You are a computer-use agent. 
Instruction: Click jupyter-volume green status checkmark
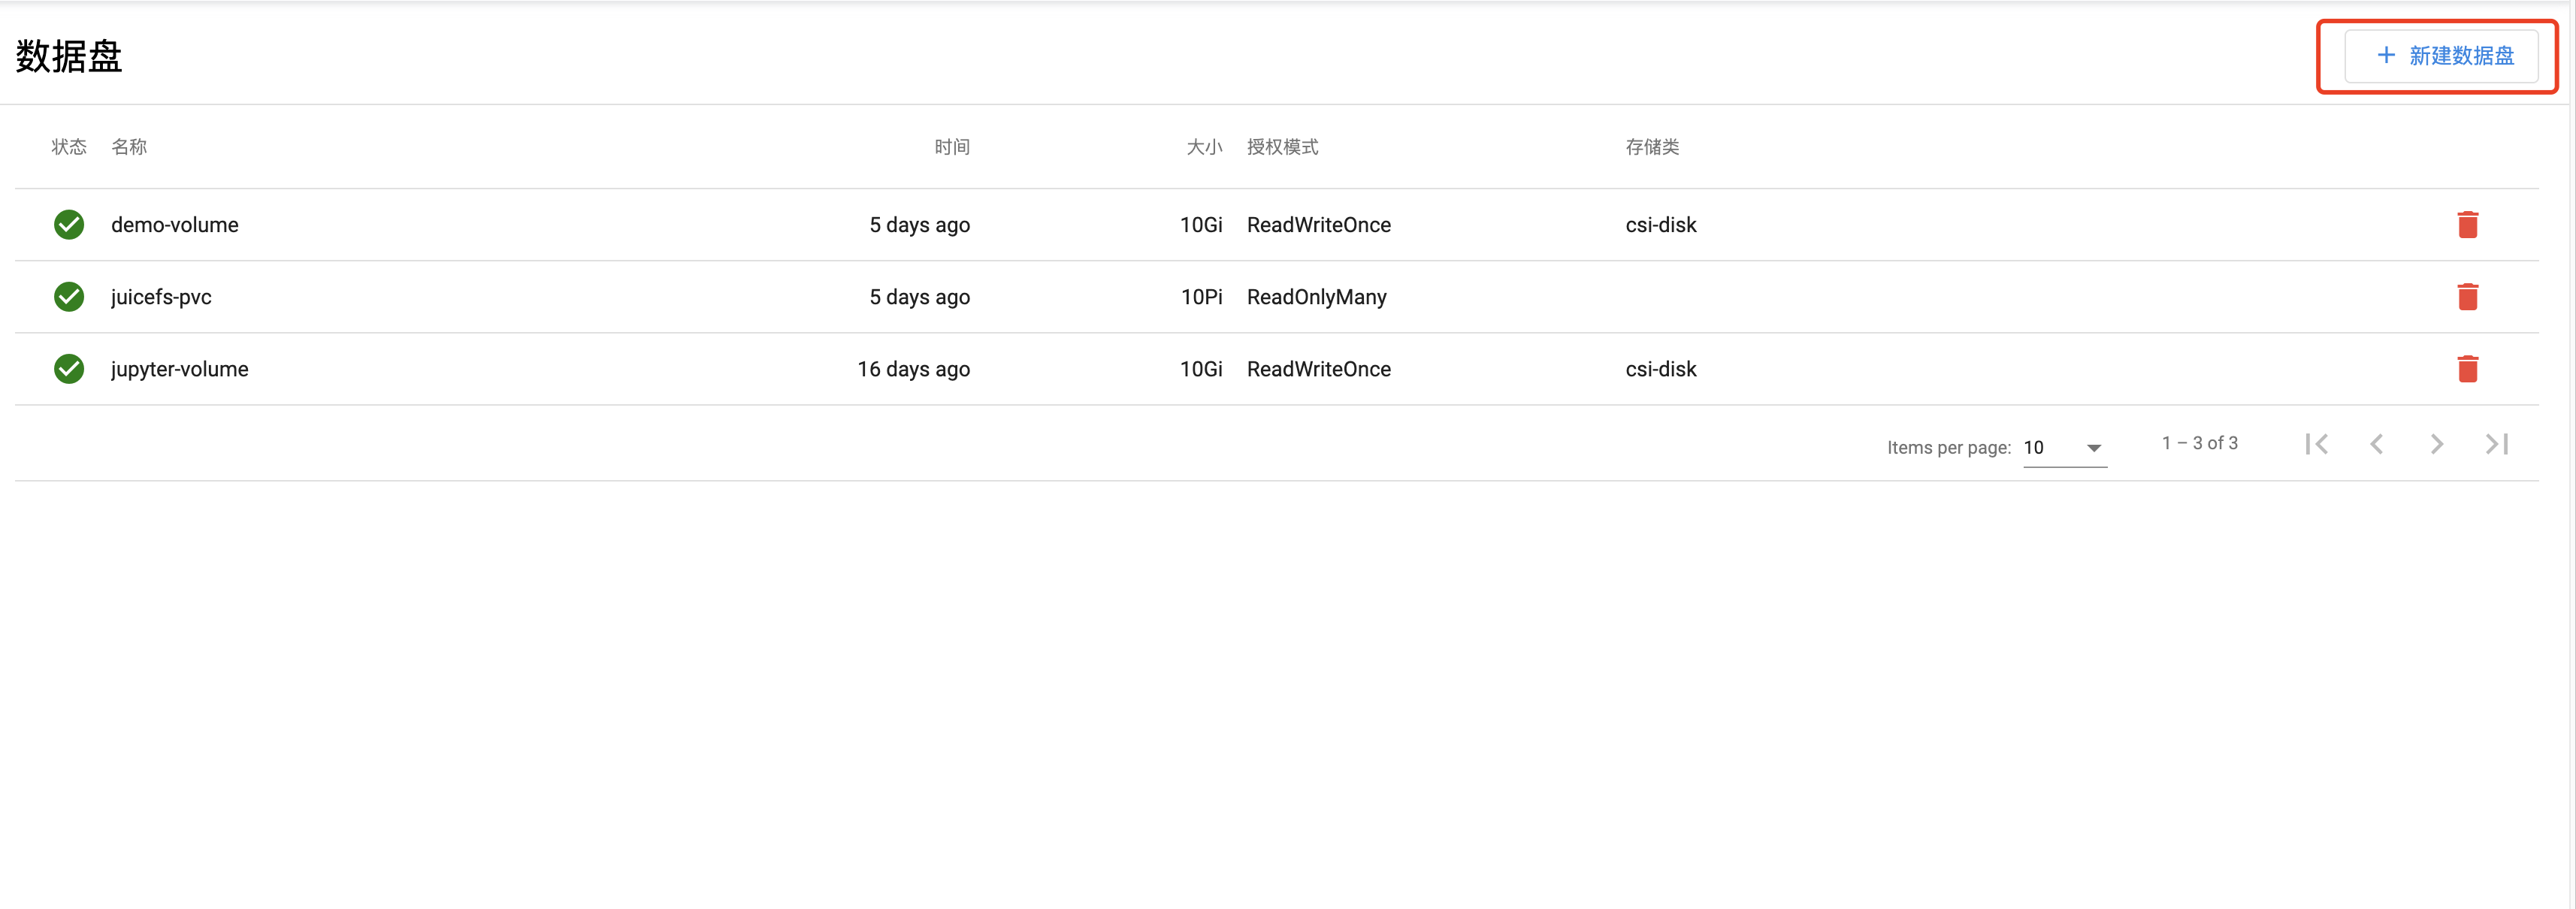coord(69,368)
